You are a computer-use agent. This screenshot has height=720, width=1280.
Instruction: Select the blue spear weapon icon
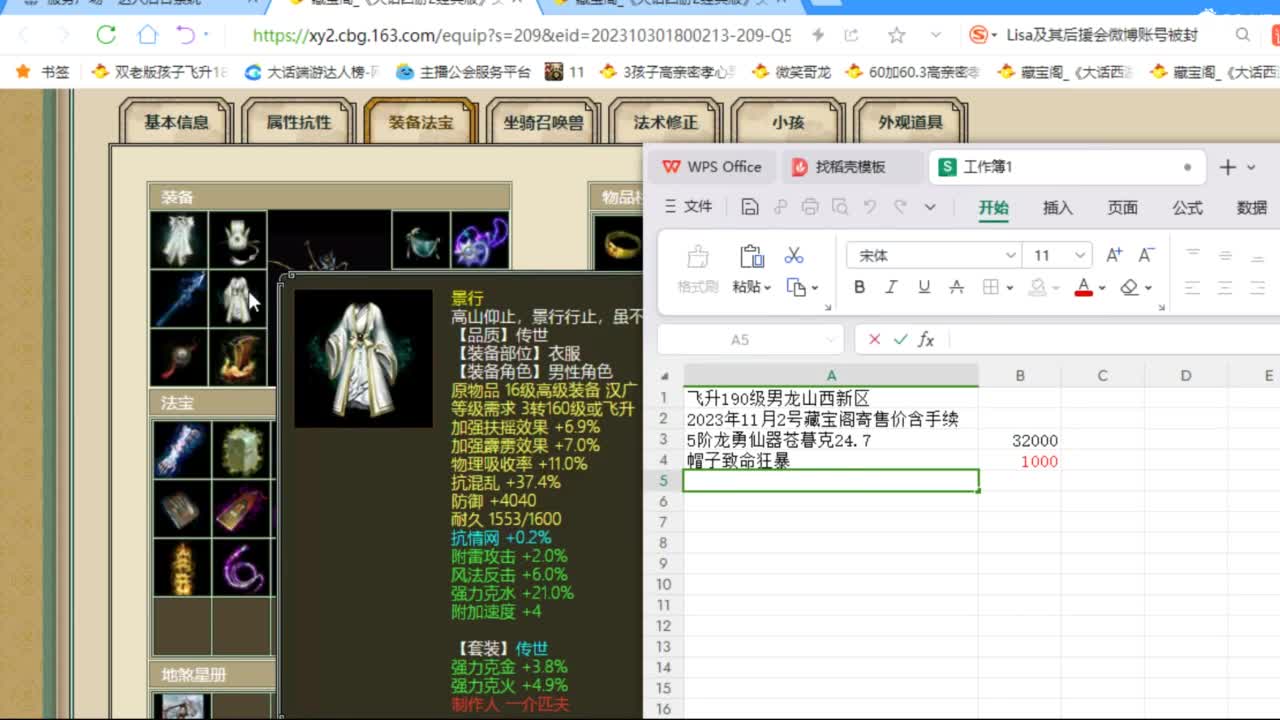click(179, 298)
